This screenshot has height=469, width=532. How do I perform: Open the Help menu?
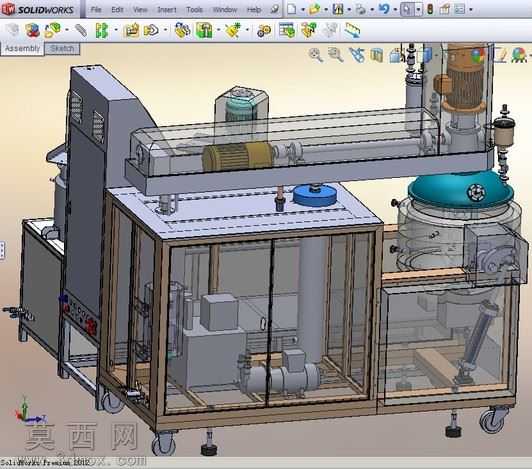pyautogui.click(x=254, y=10)
